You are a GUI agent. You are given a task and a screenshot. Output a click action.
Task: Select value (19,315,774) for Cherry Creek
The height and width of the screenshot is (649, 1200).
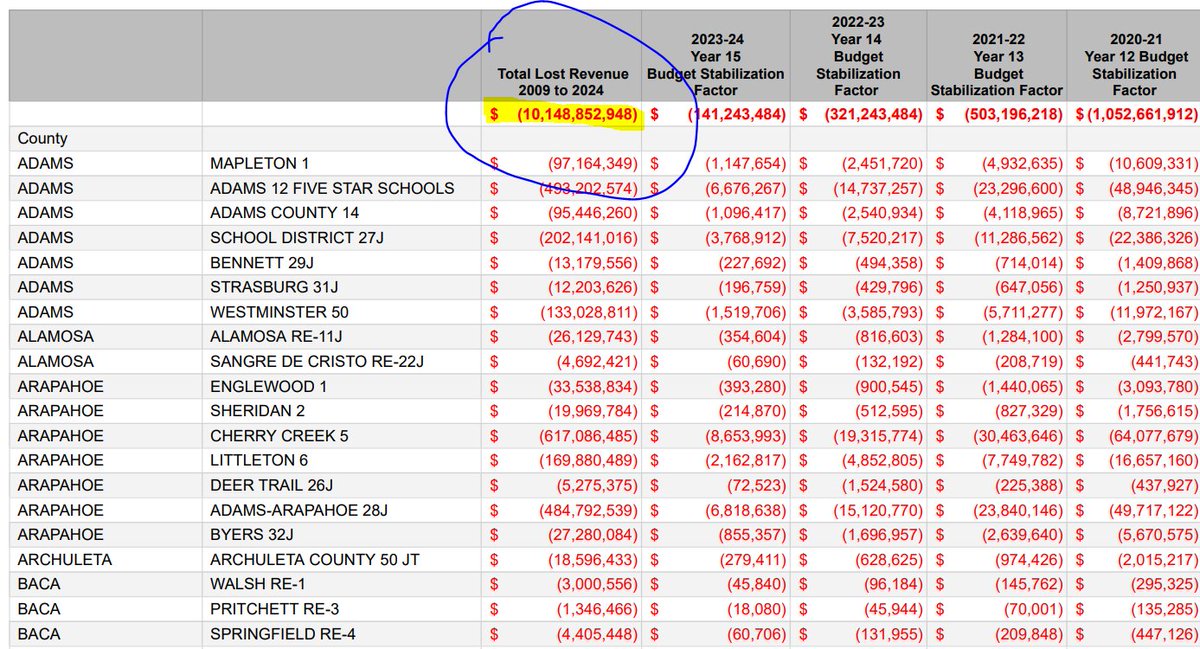[x=879, y=436]
